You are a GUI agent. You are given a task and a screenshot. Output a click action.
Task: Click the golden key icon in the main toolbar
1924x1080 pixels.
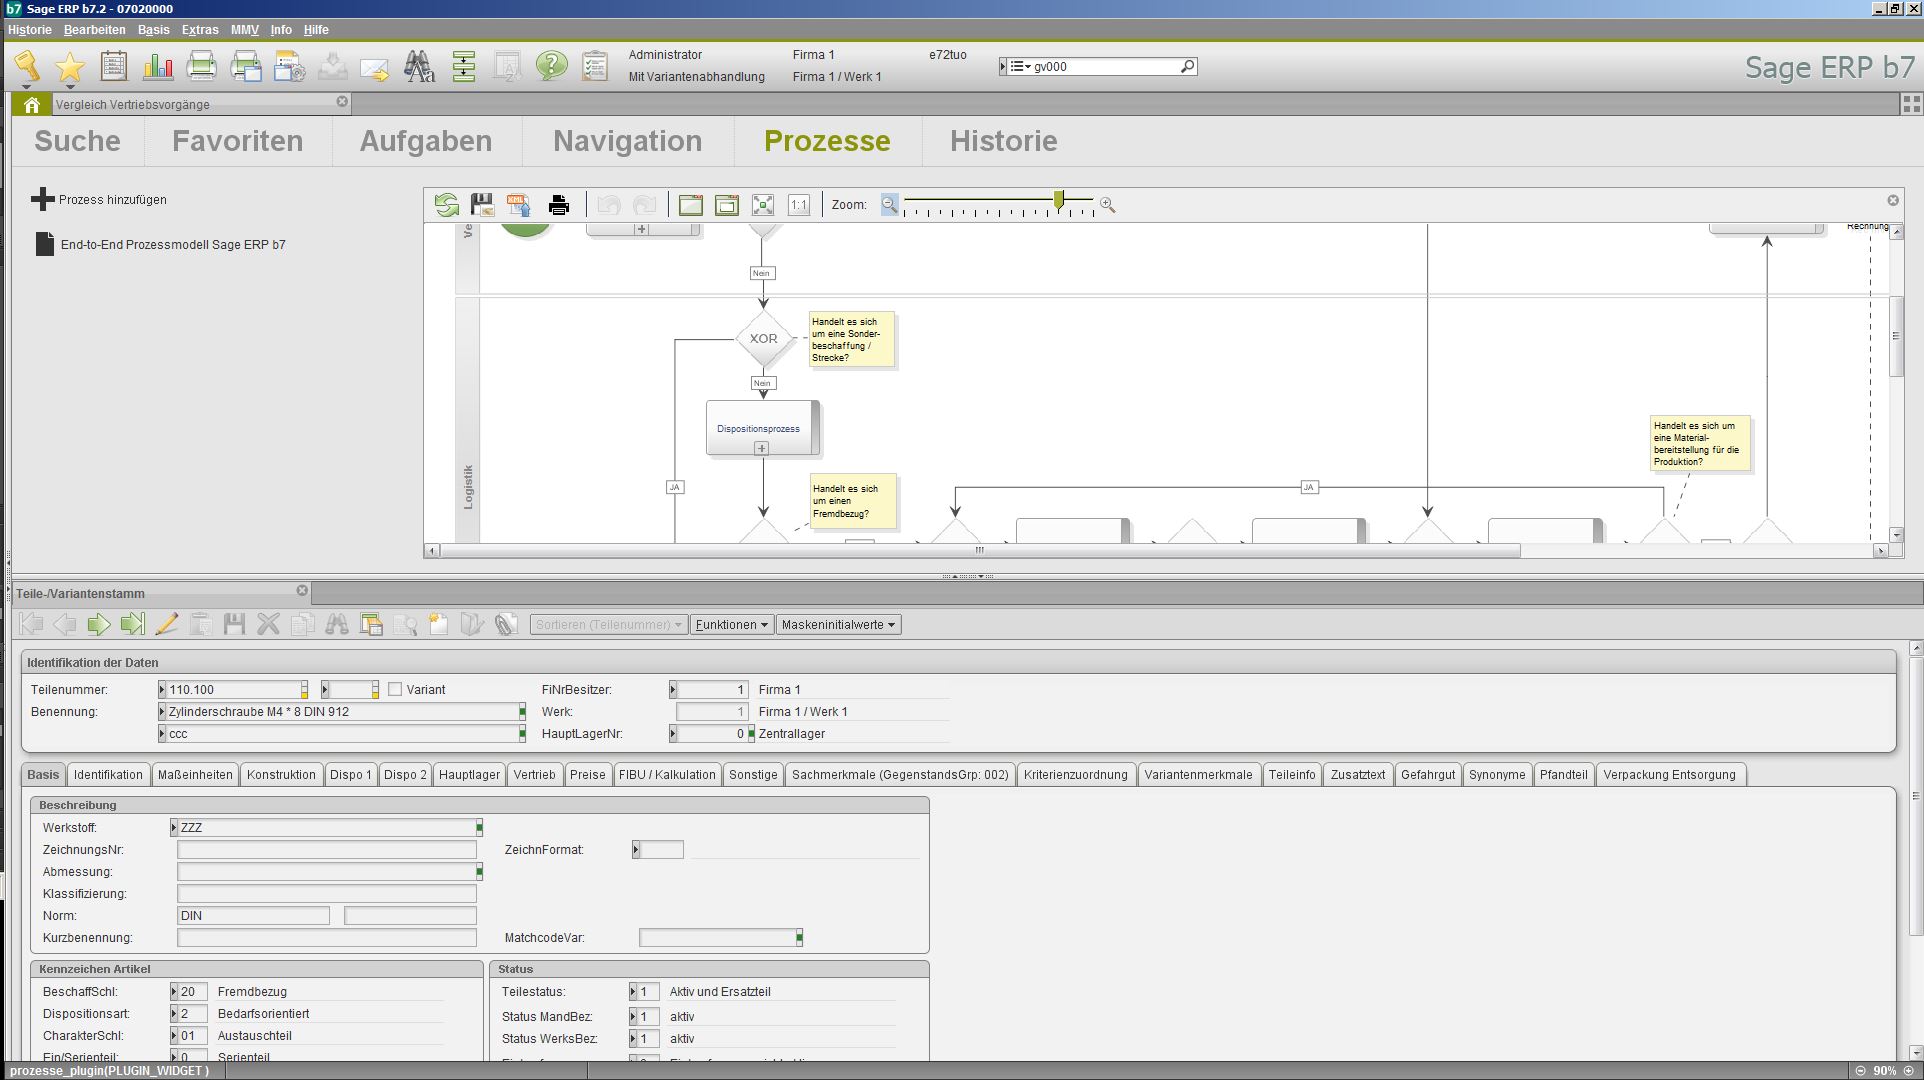27,66
